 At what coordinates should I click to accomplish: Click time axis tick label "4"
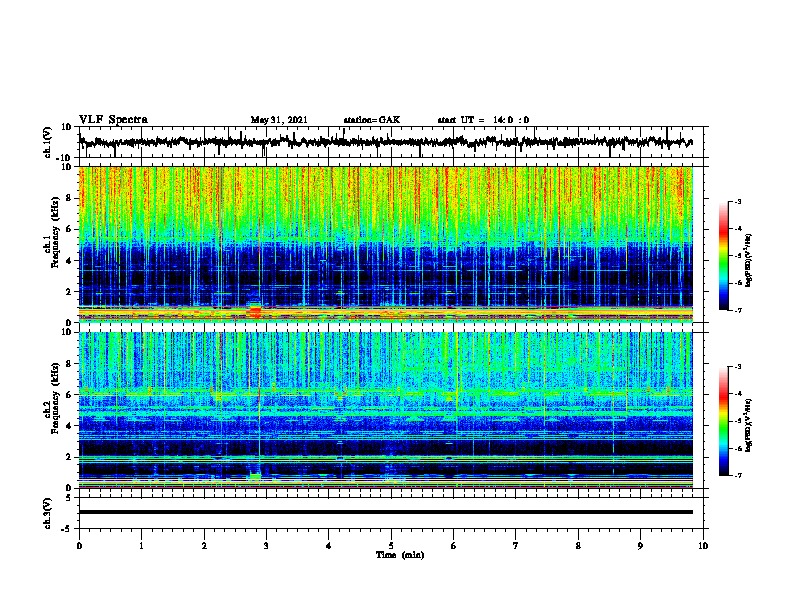(329, 546)
